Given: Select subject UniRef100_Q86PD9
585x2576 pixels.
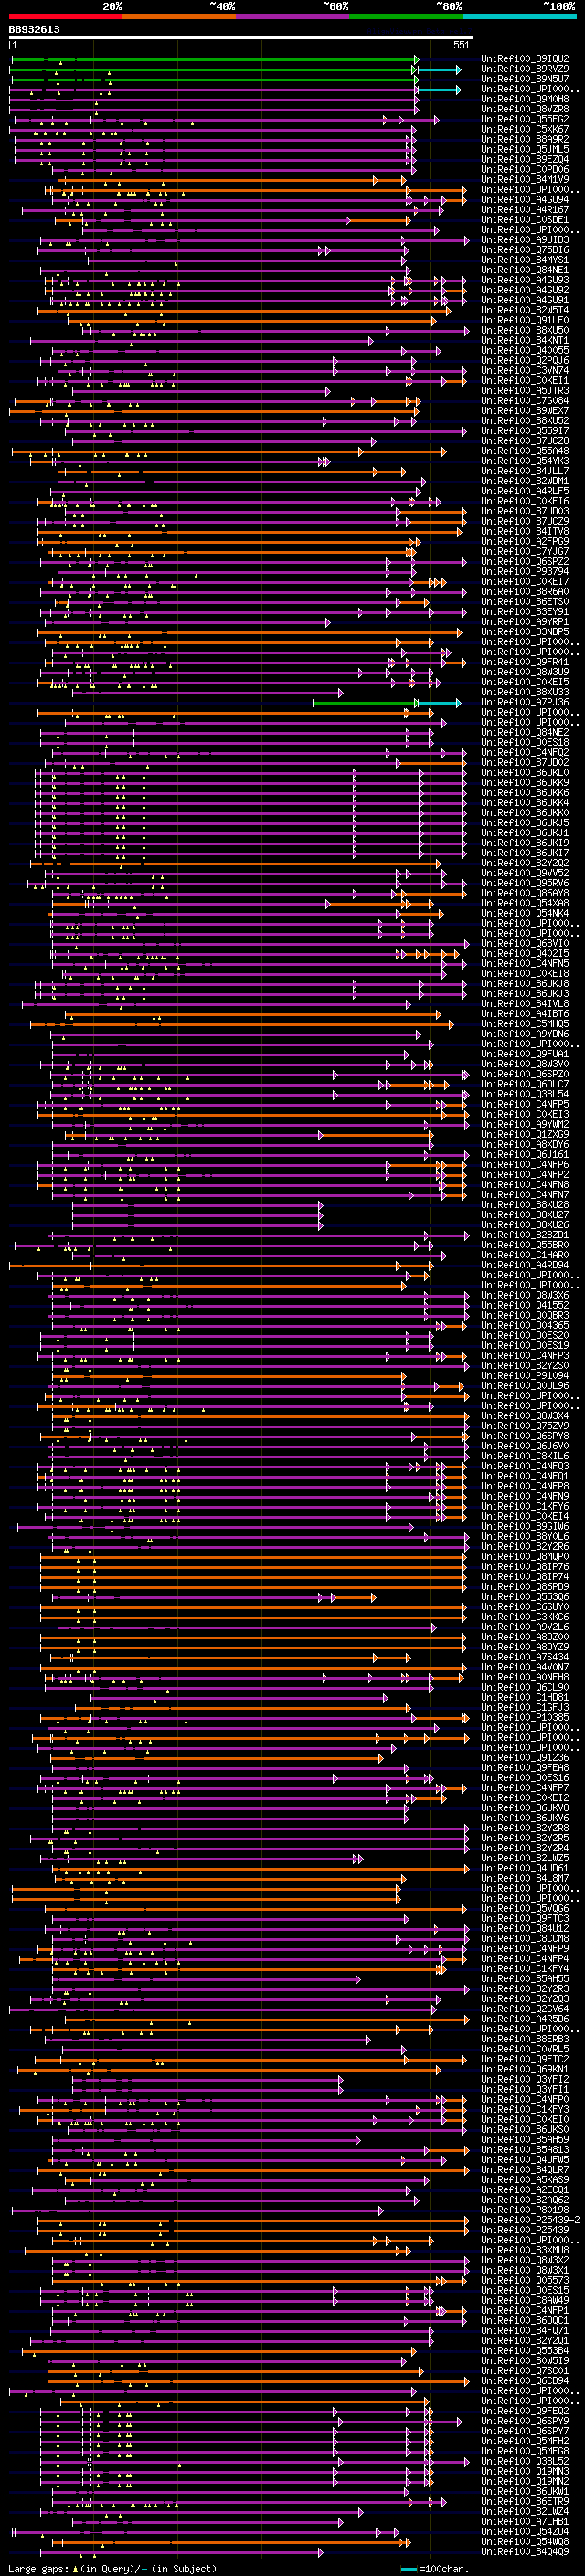Looking at the screenshot, I should [525, 1586].
